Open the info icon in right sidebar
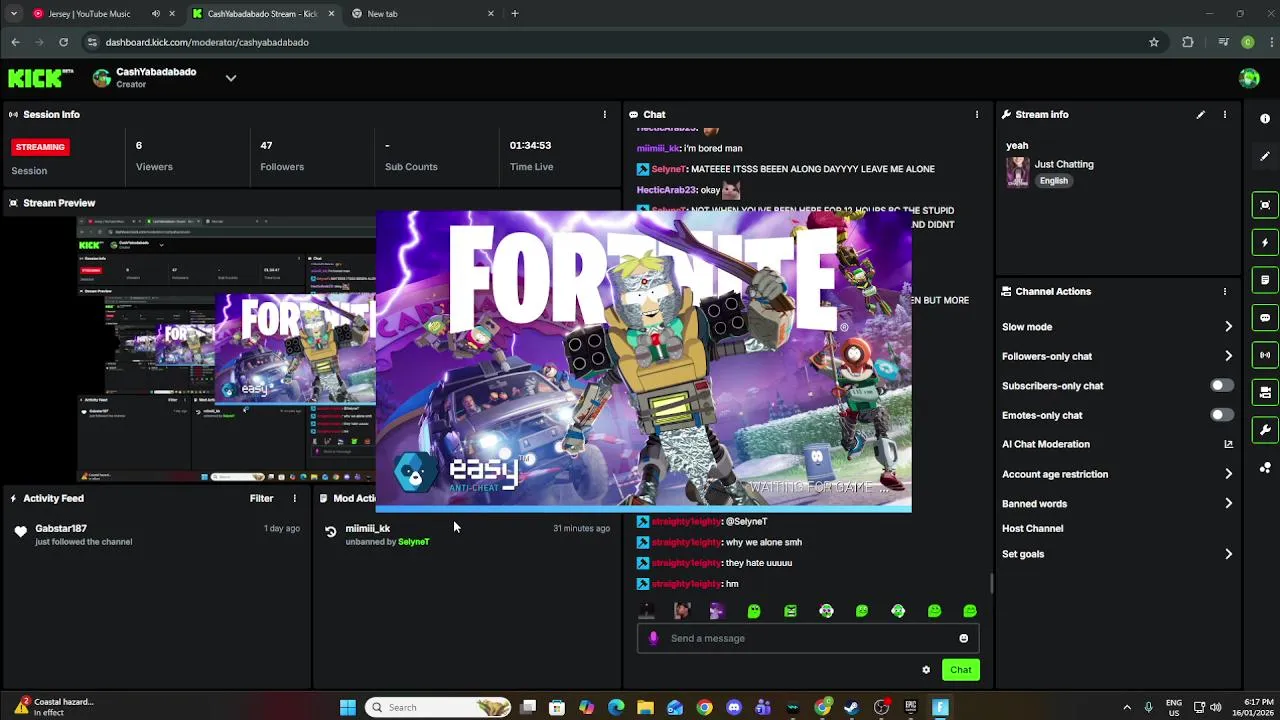1280x720 pixels. (1265, 119)
